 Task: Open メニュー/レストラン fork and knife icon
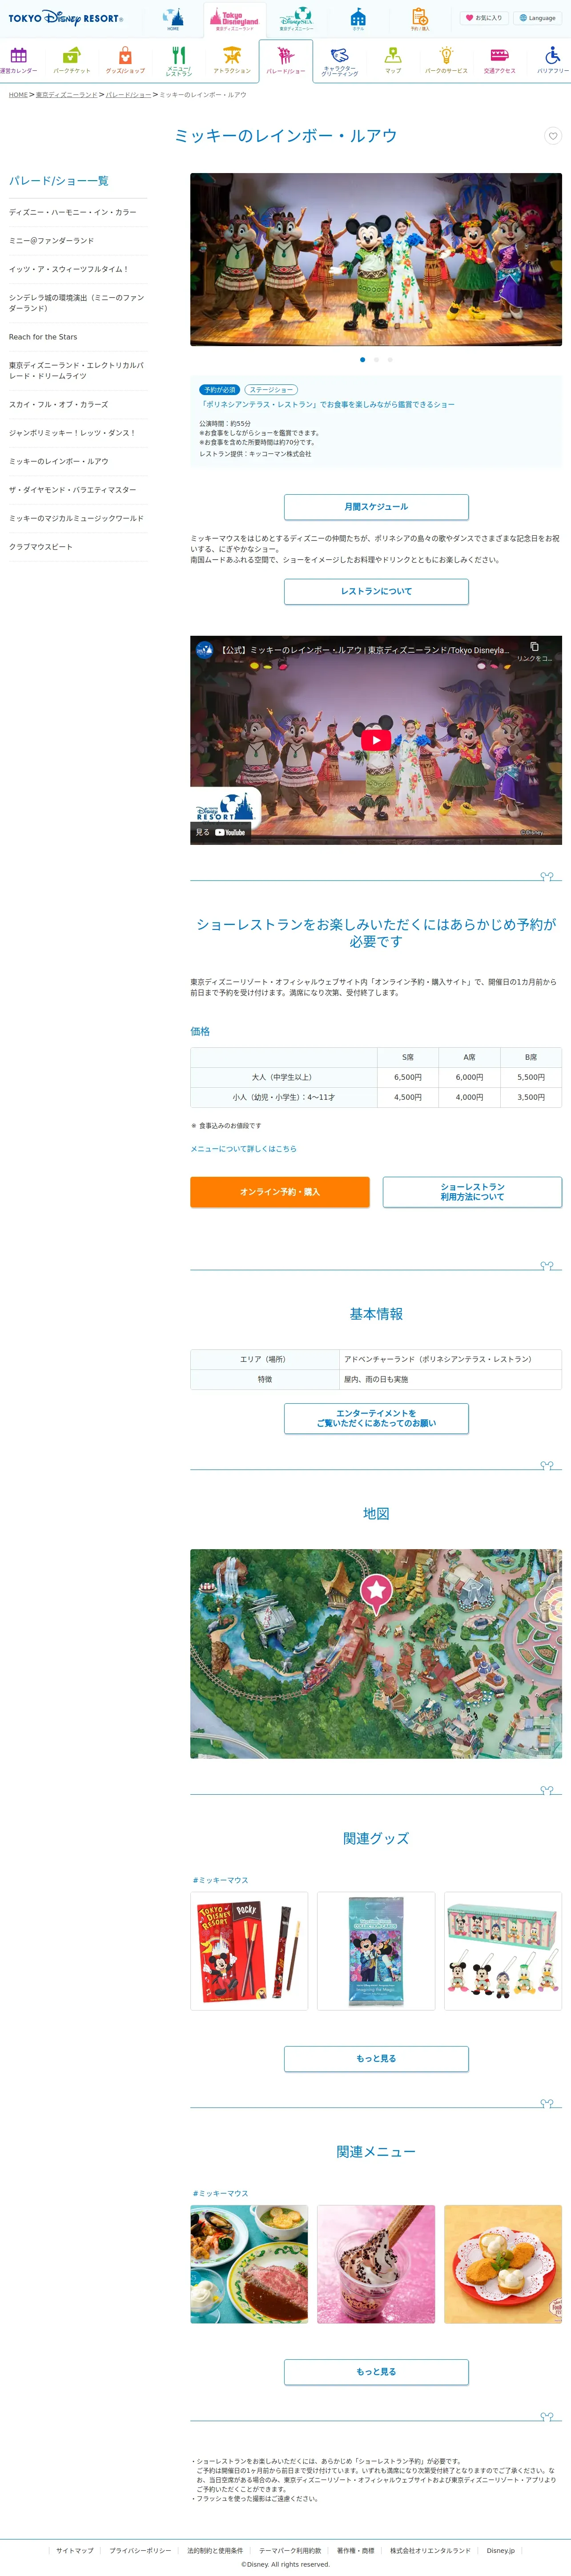[x=179, y=61]
